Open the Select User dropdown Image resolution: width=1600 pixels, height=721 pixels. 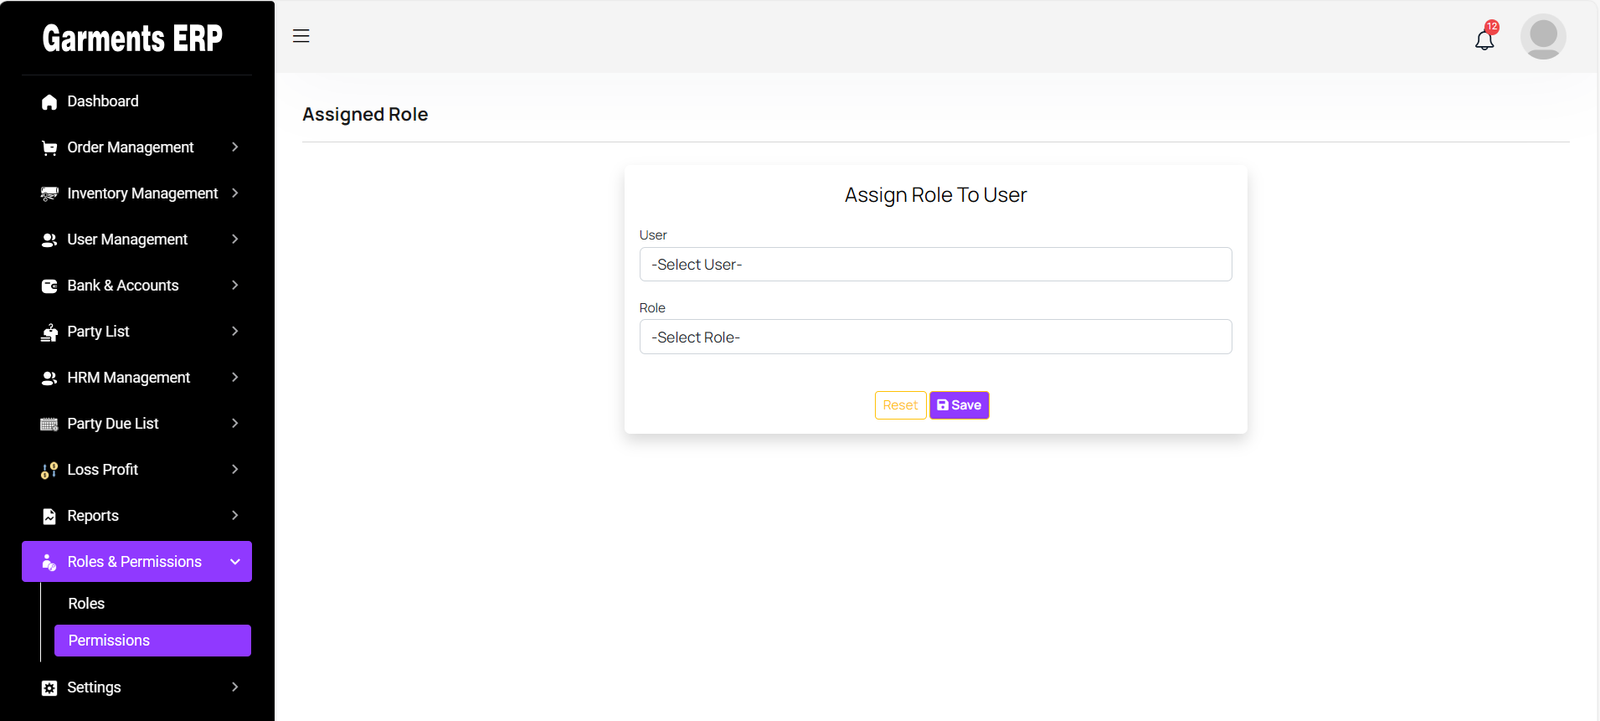(935, 264)
